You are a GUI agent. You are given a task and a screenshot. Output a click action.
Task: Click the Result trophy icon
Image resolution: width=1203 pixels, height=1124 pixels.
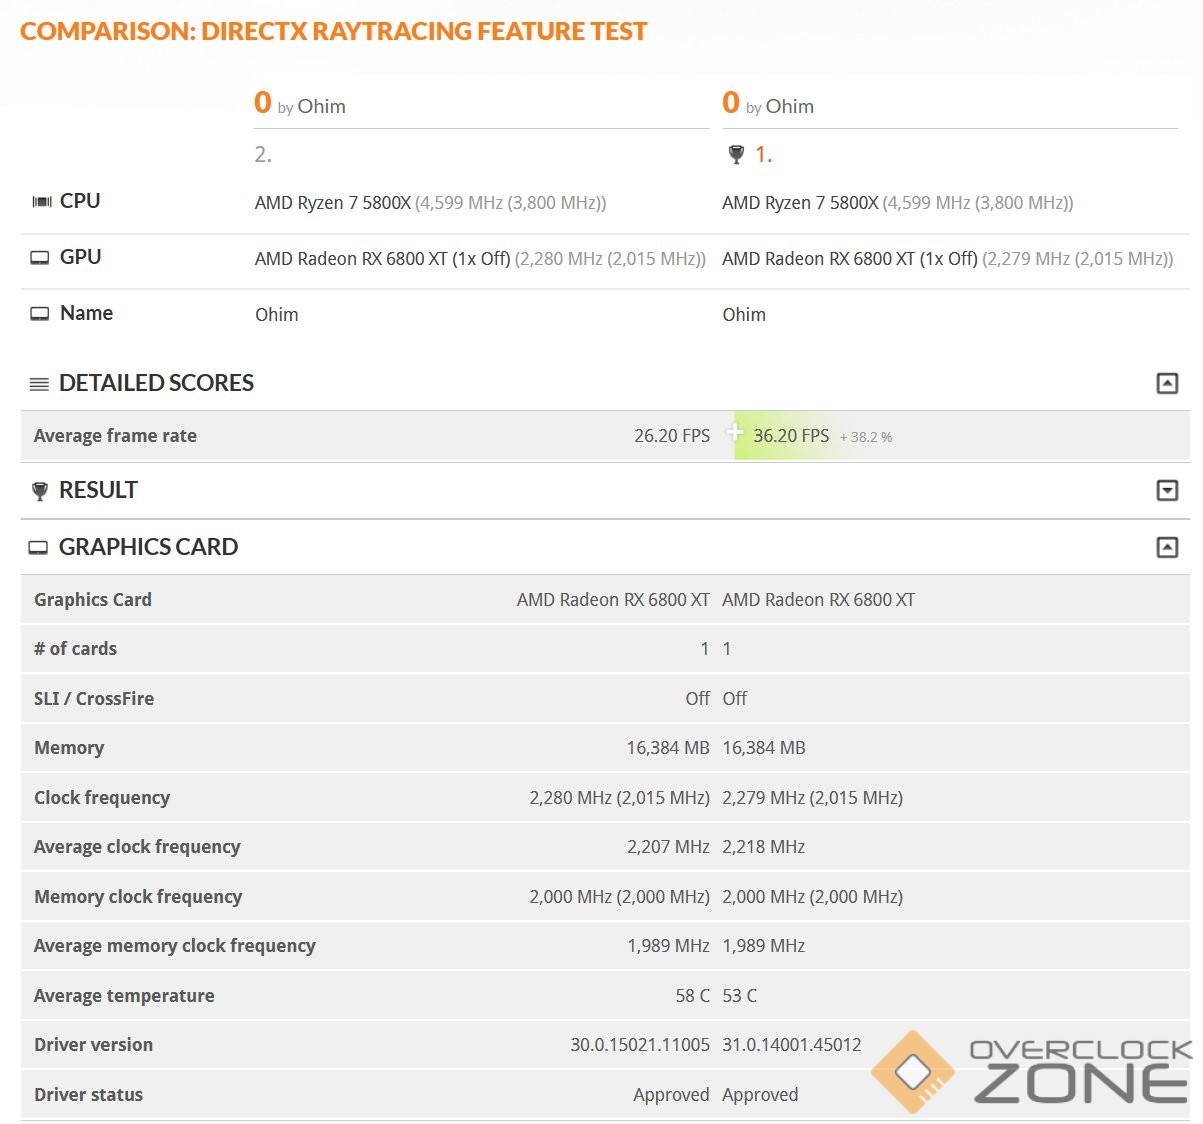pyautogui.click(x=39, y=491)
